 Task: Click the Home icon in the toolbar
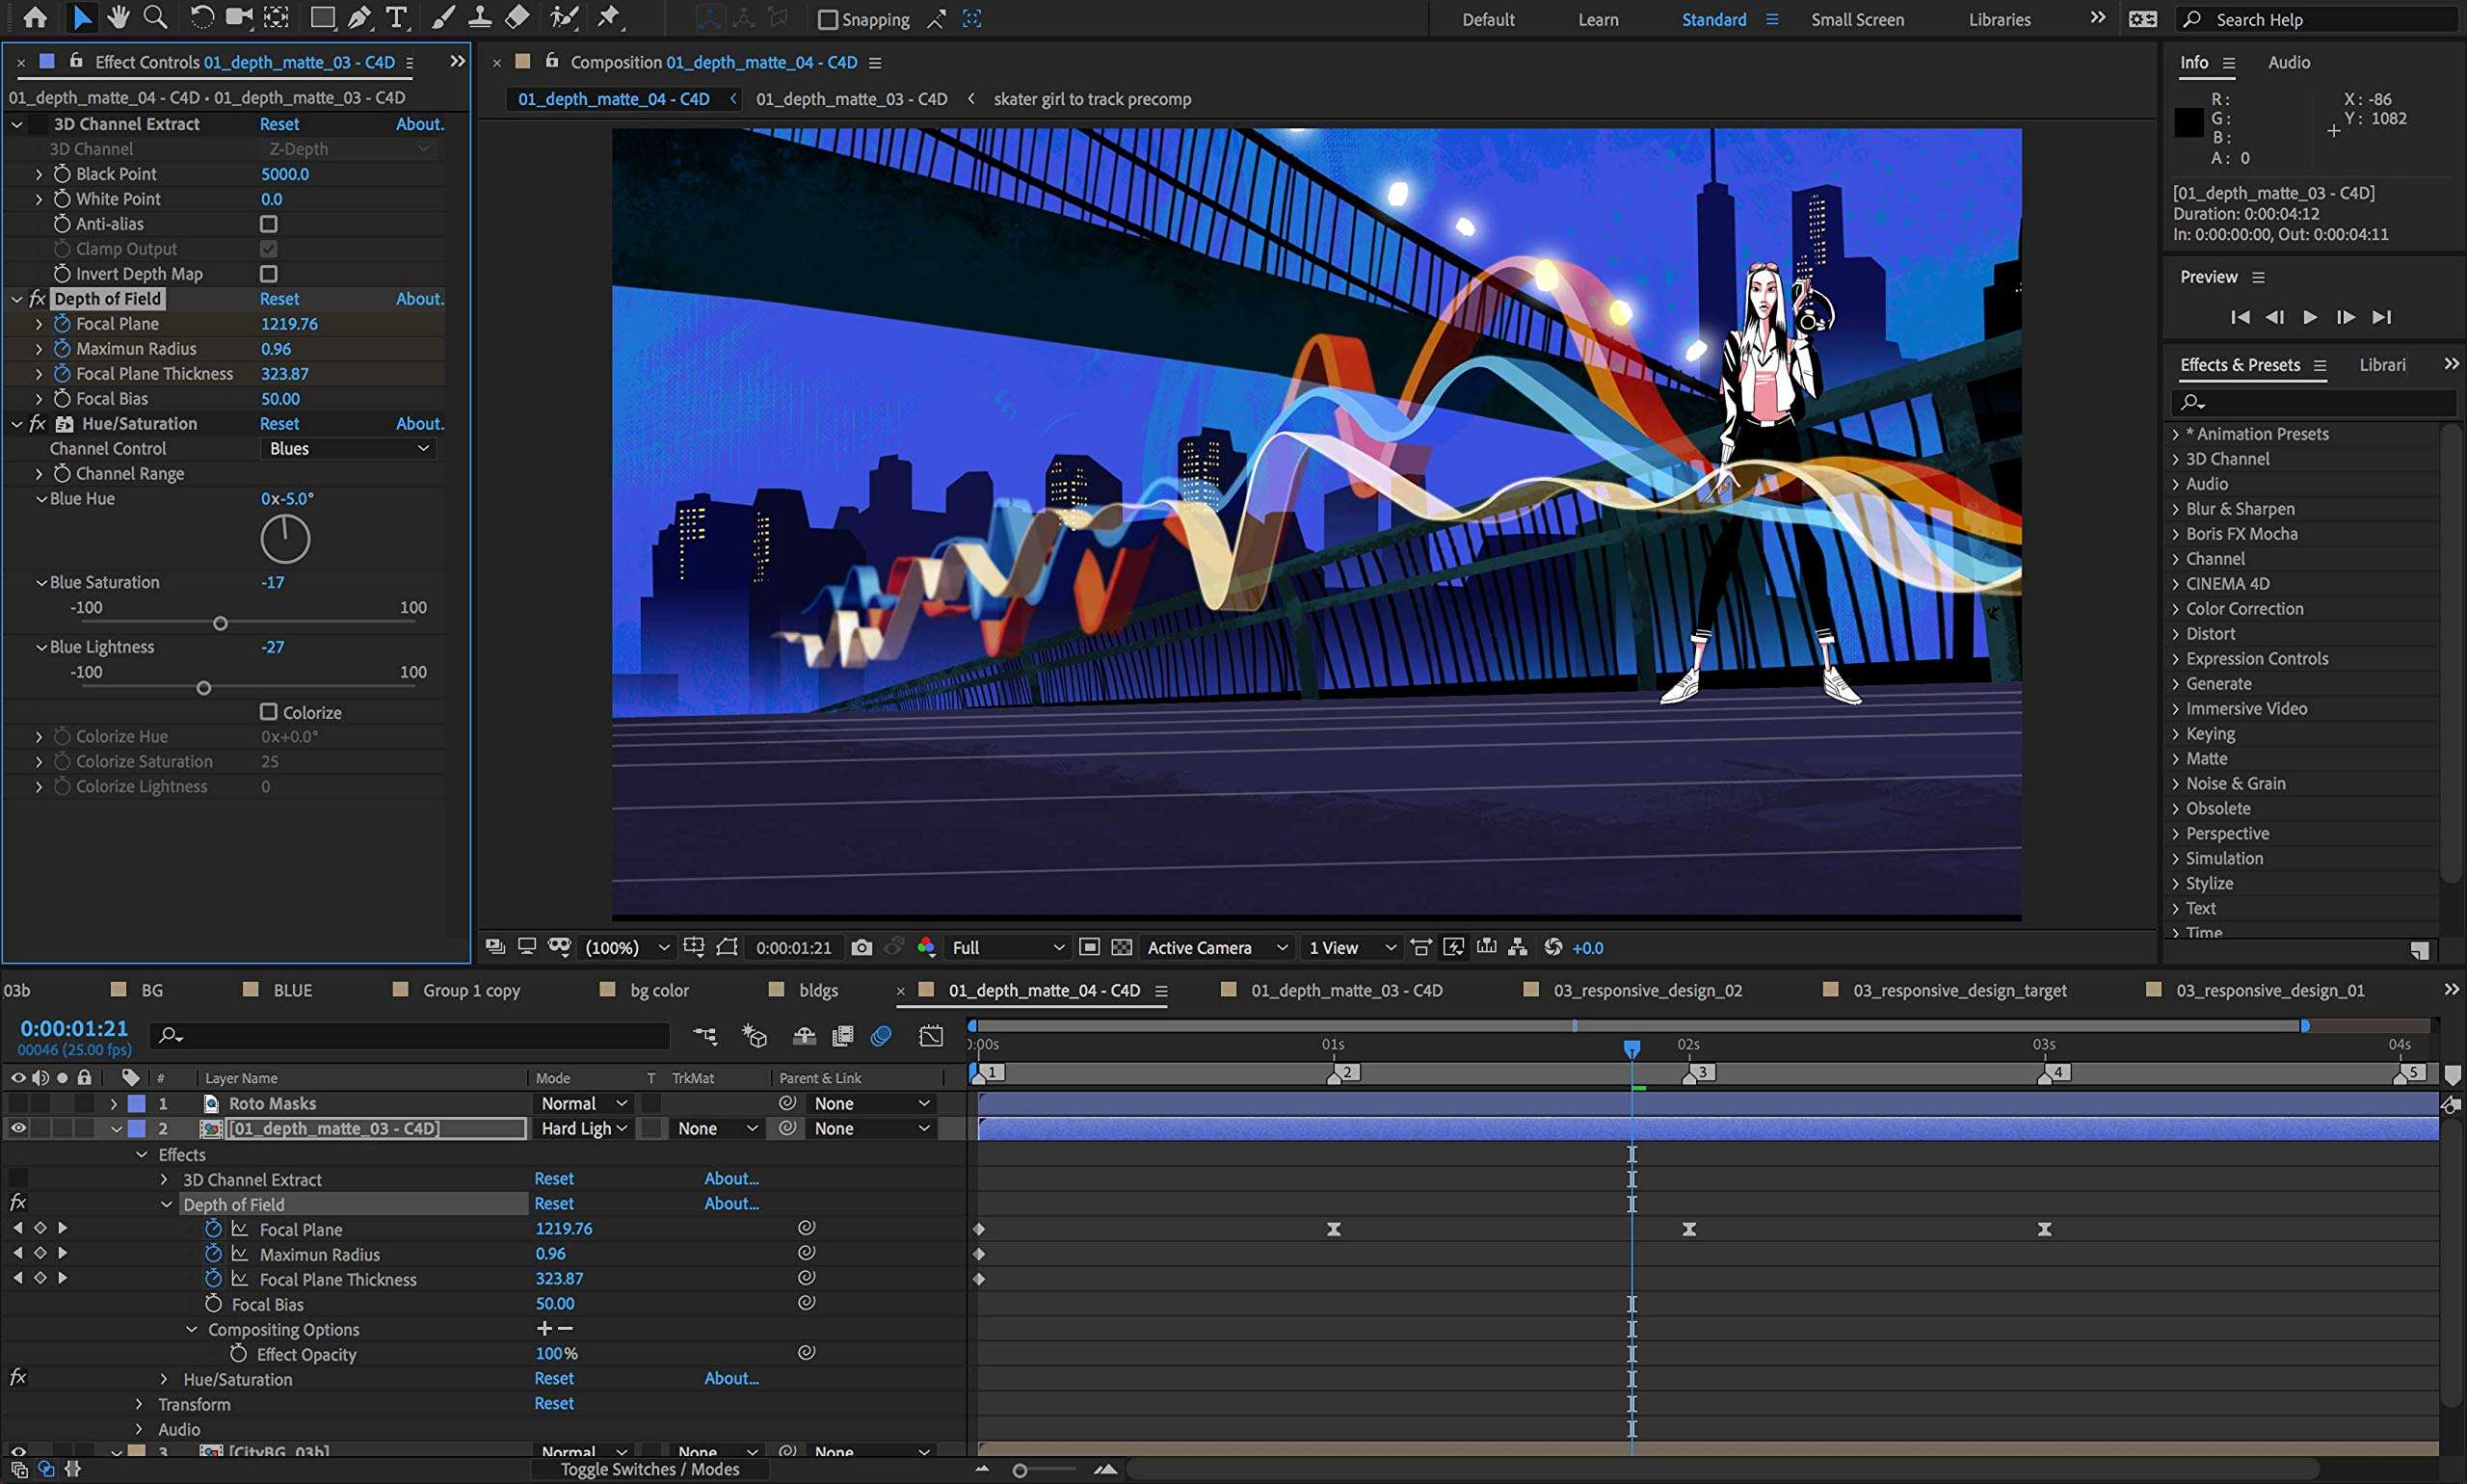coord(35,17)
